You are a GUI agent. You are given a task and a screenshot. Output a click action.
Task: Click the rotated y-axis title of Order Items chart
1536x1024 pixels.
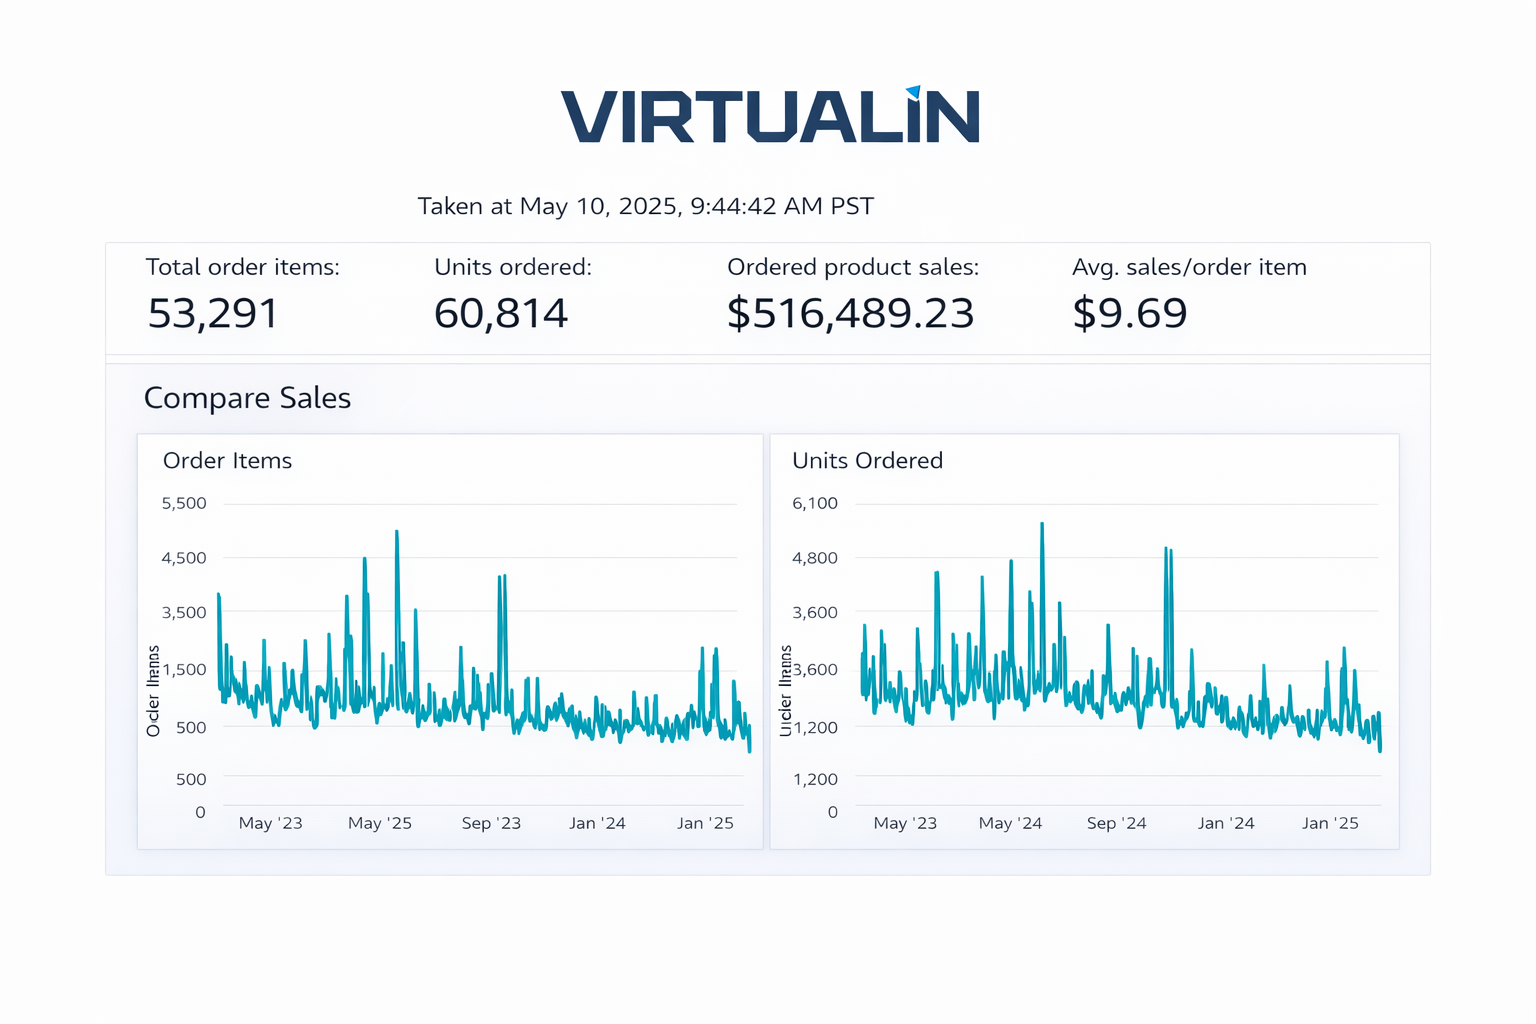coord(153,691)
